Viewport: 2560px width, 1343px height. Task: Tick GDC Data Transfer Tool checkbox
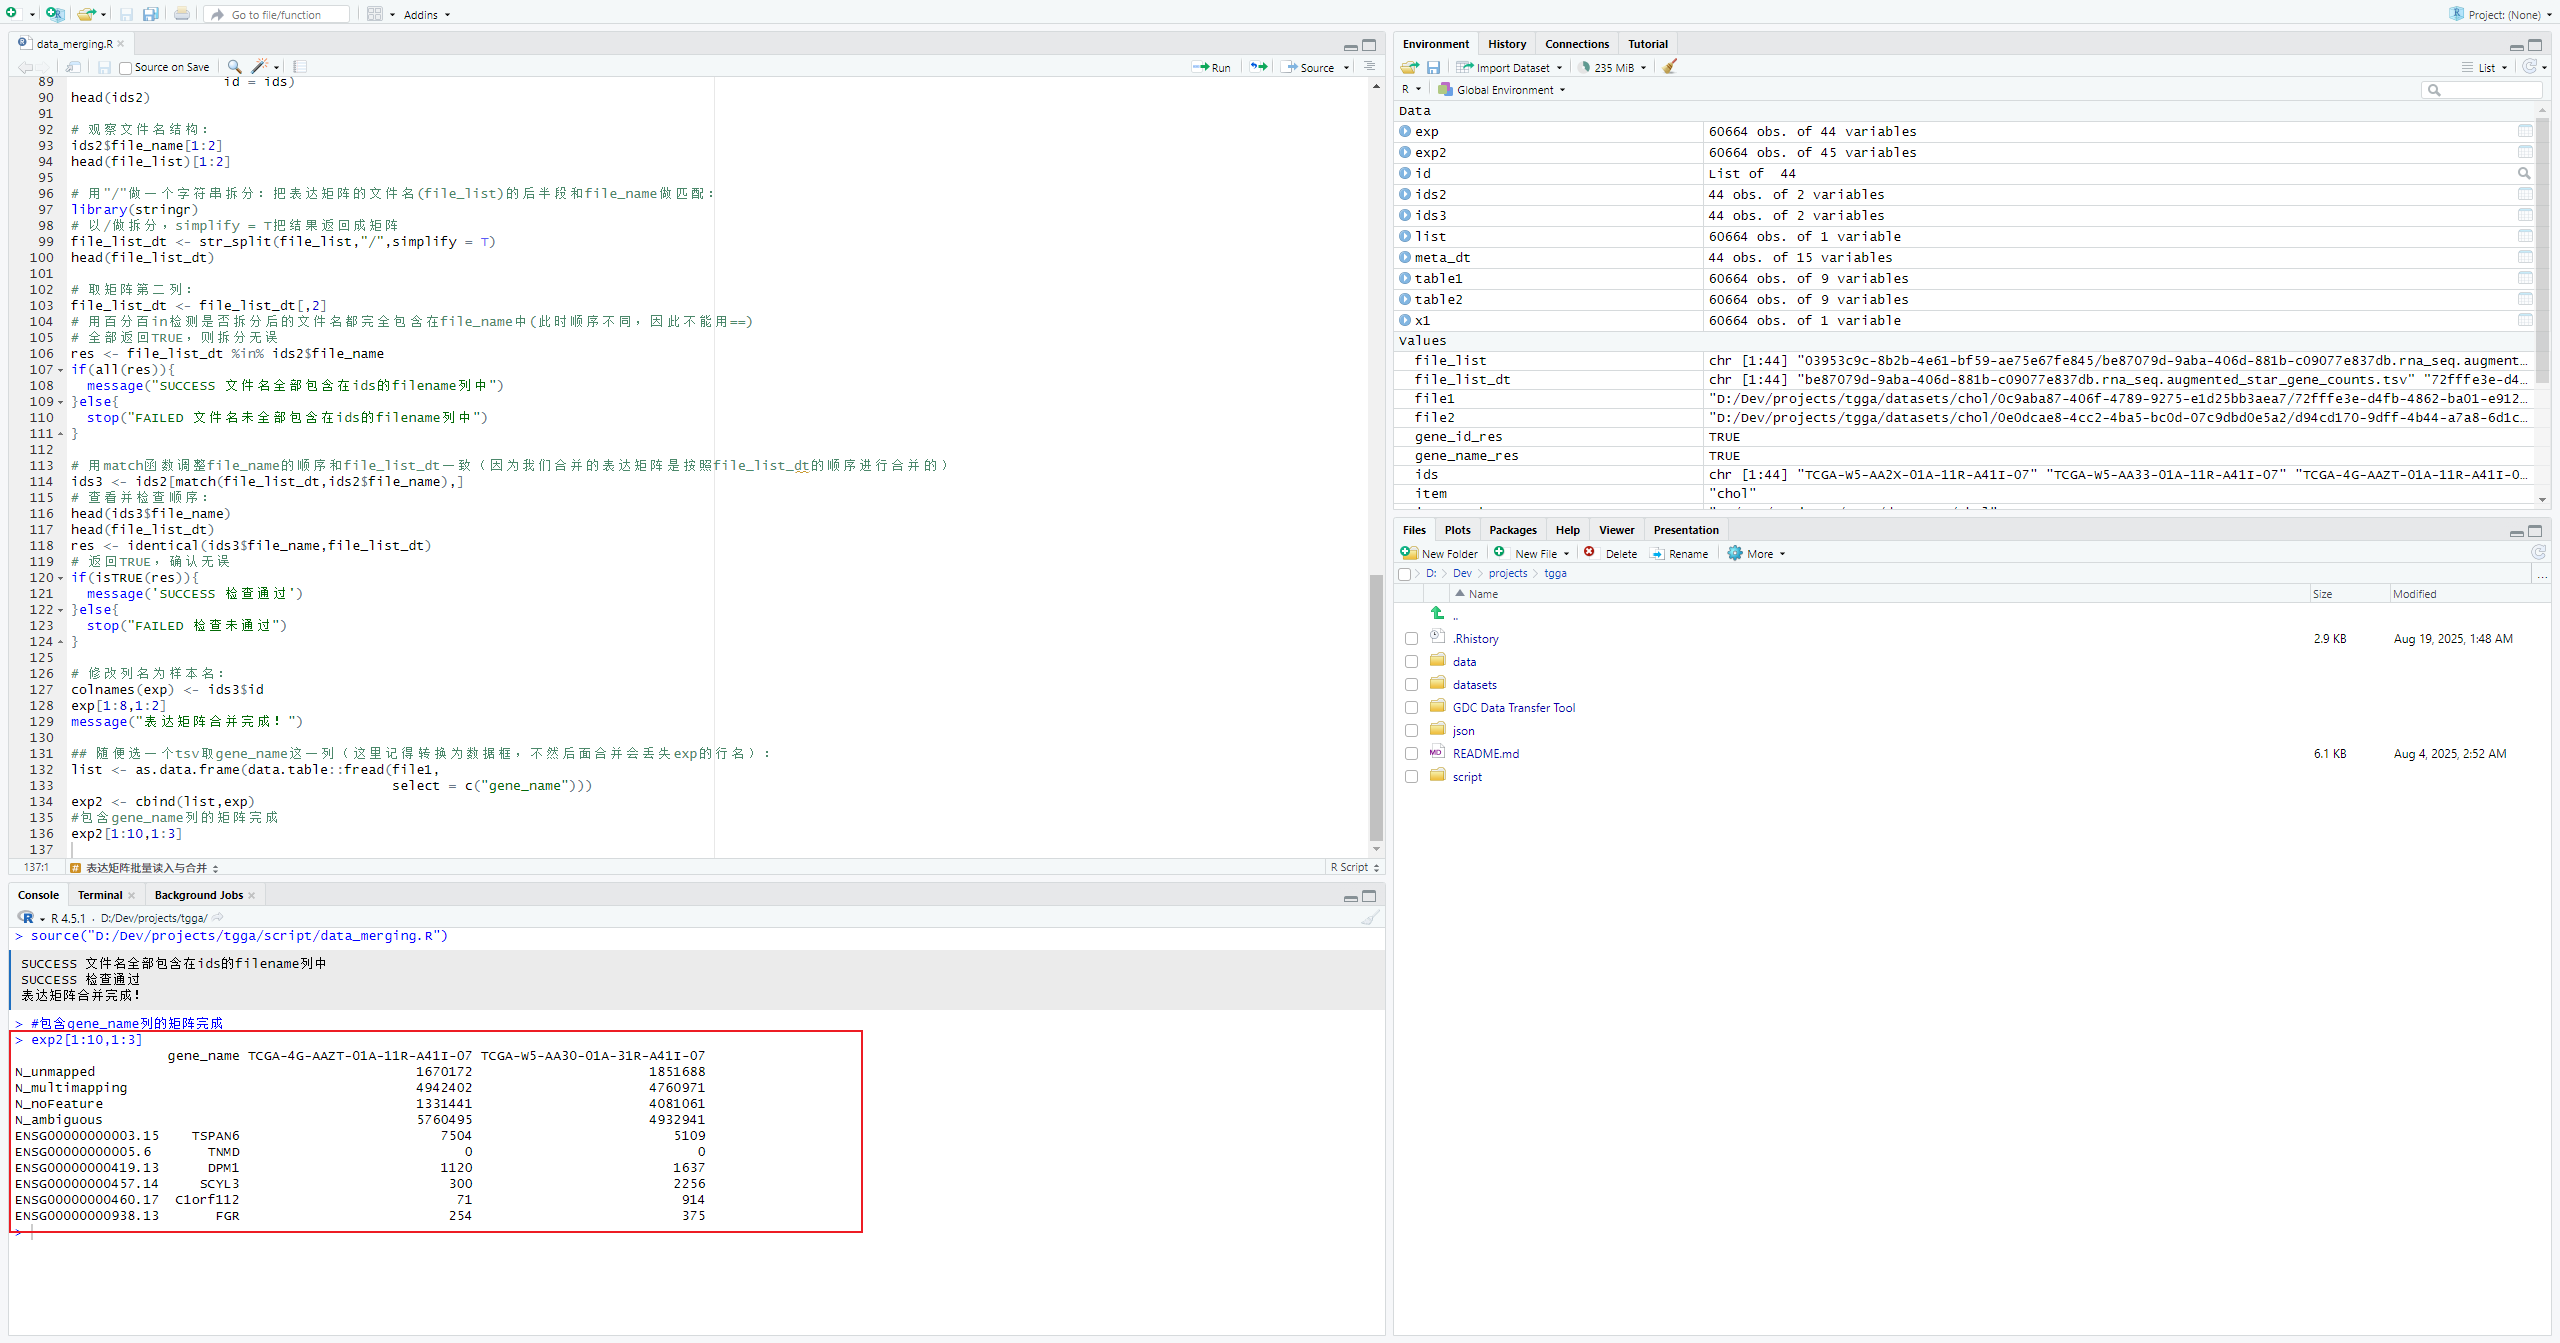(1411, 708)
